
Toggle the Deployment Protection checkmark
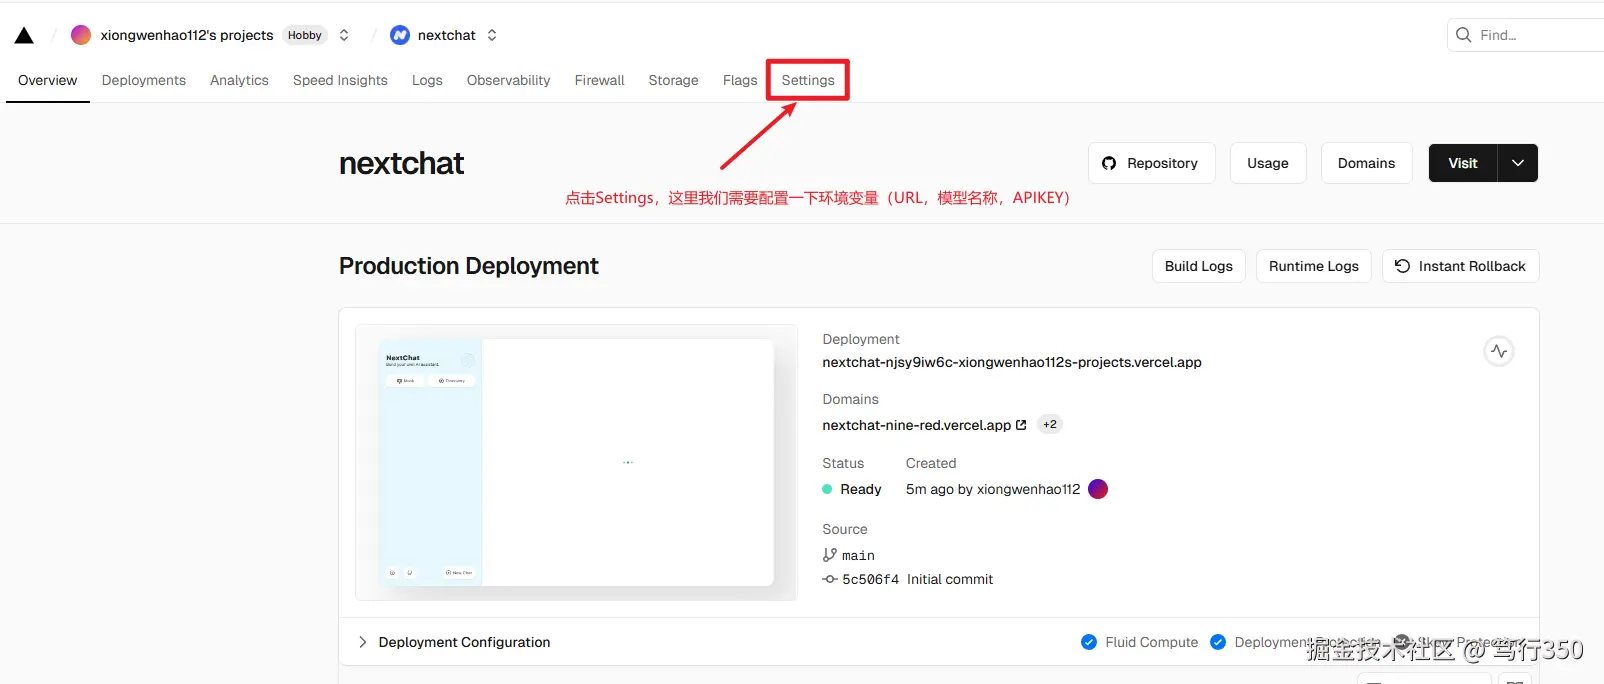click(x=1218, y=642)
